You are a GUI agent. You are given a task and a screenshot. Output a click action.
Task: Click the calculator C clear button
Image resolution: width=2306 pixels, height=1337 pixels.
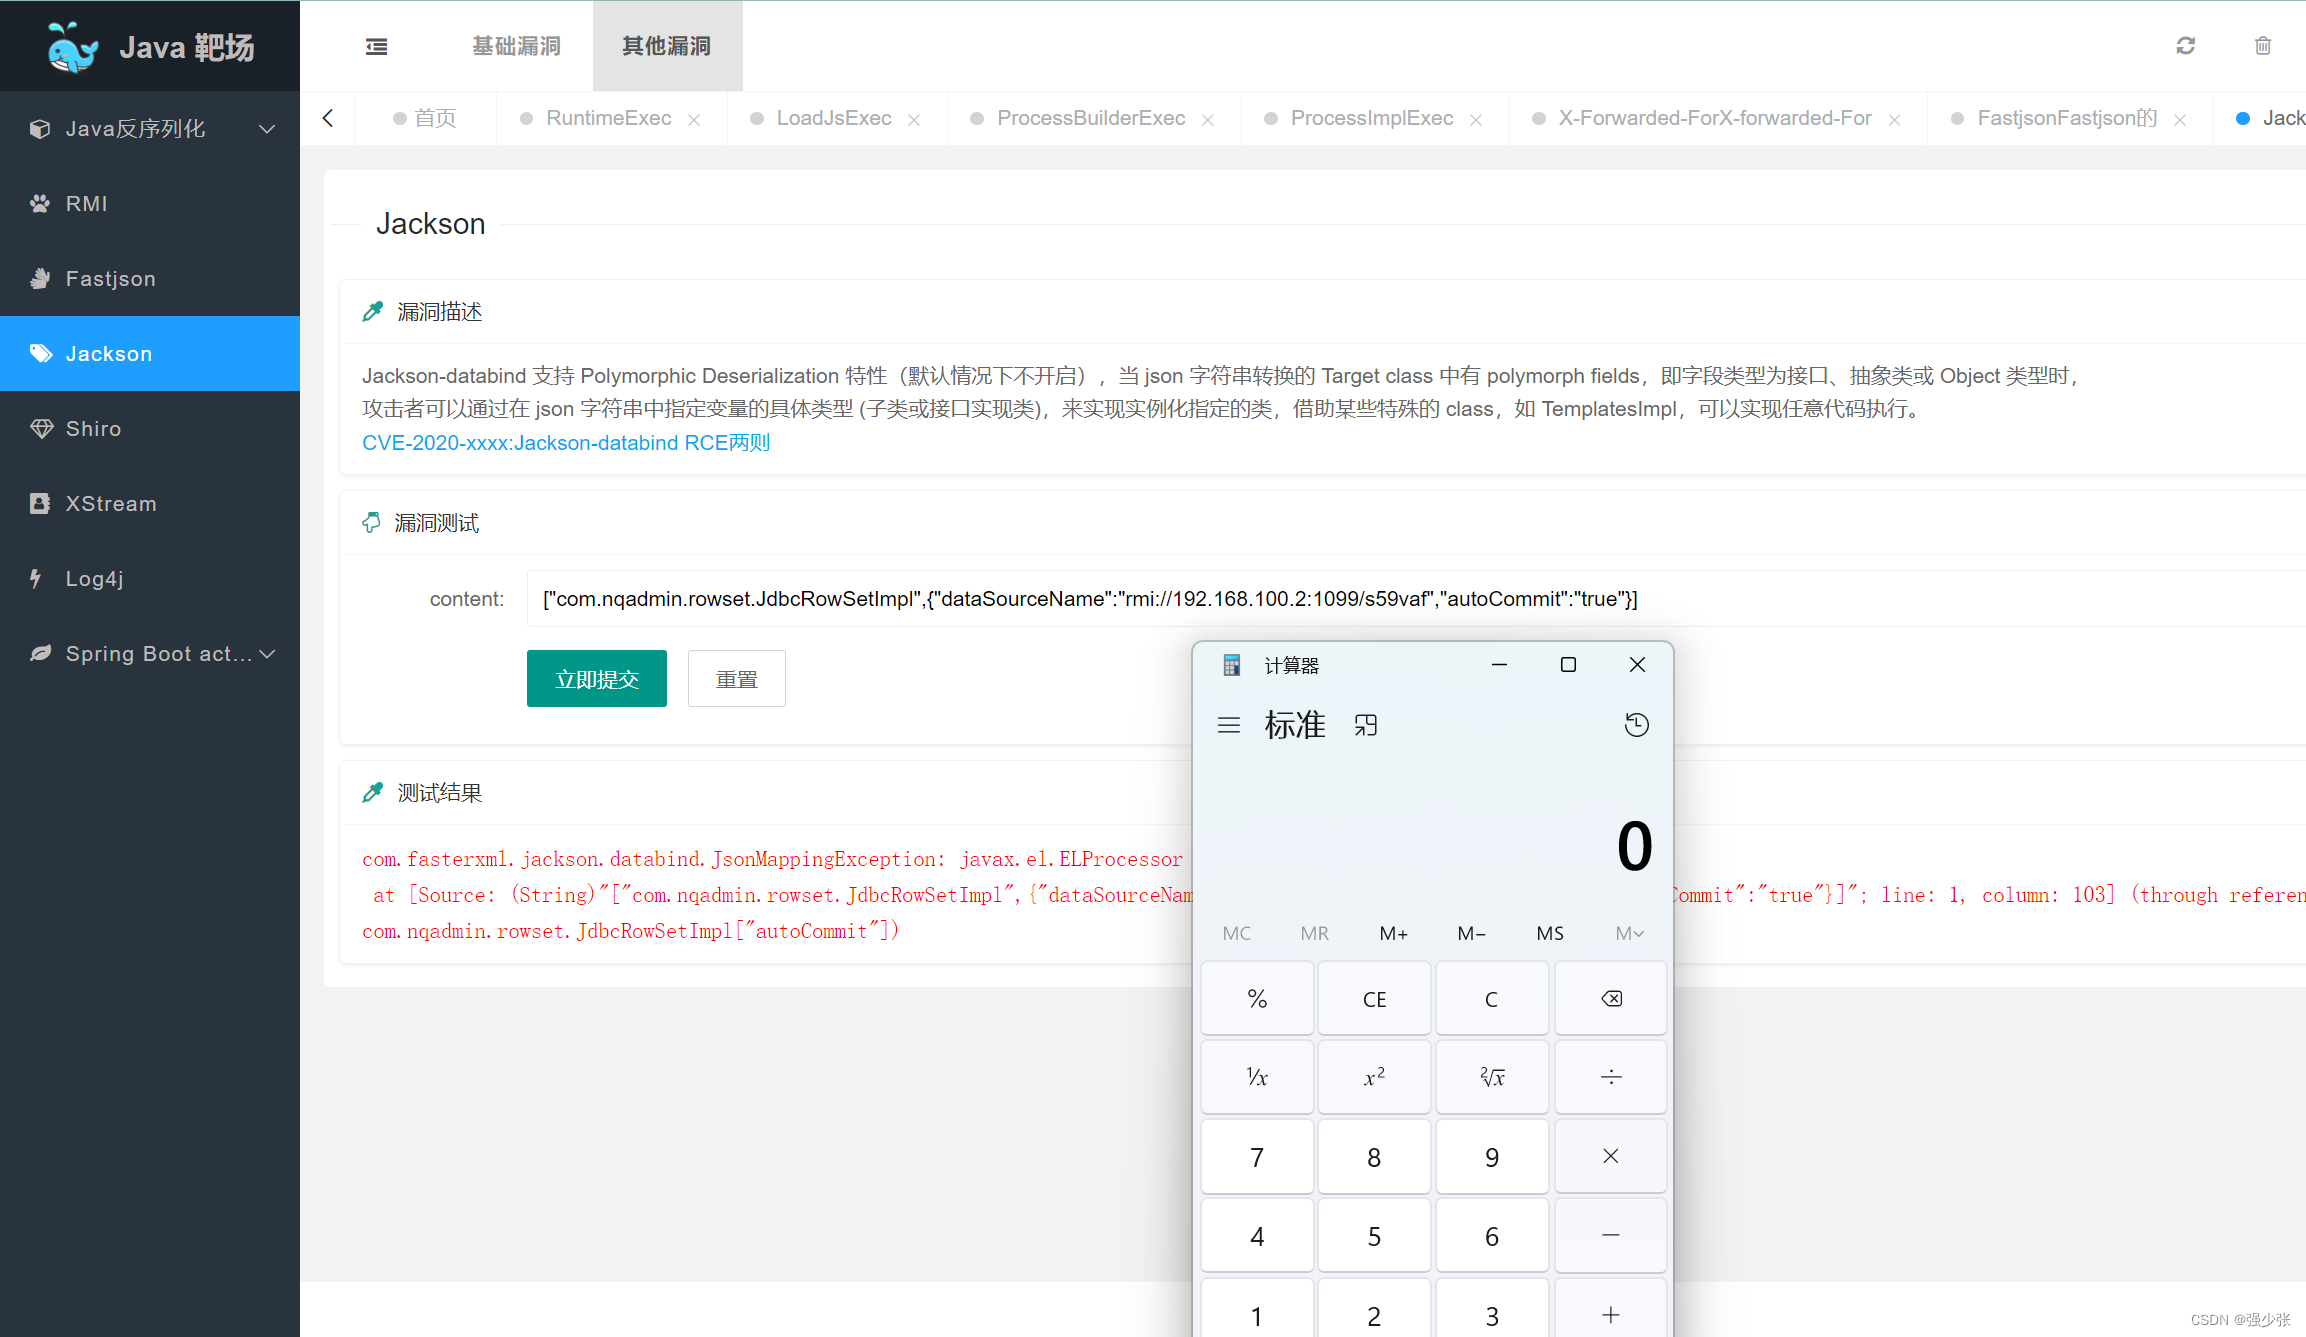[1492, 998]
